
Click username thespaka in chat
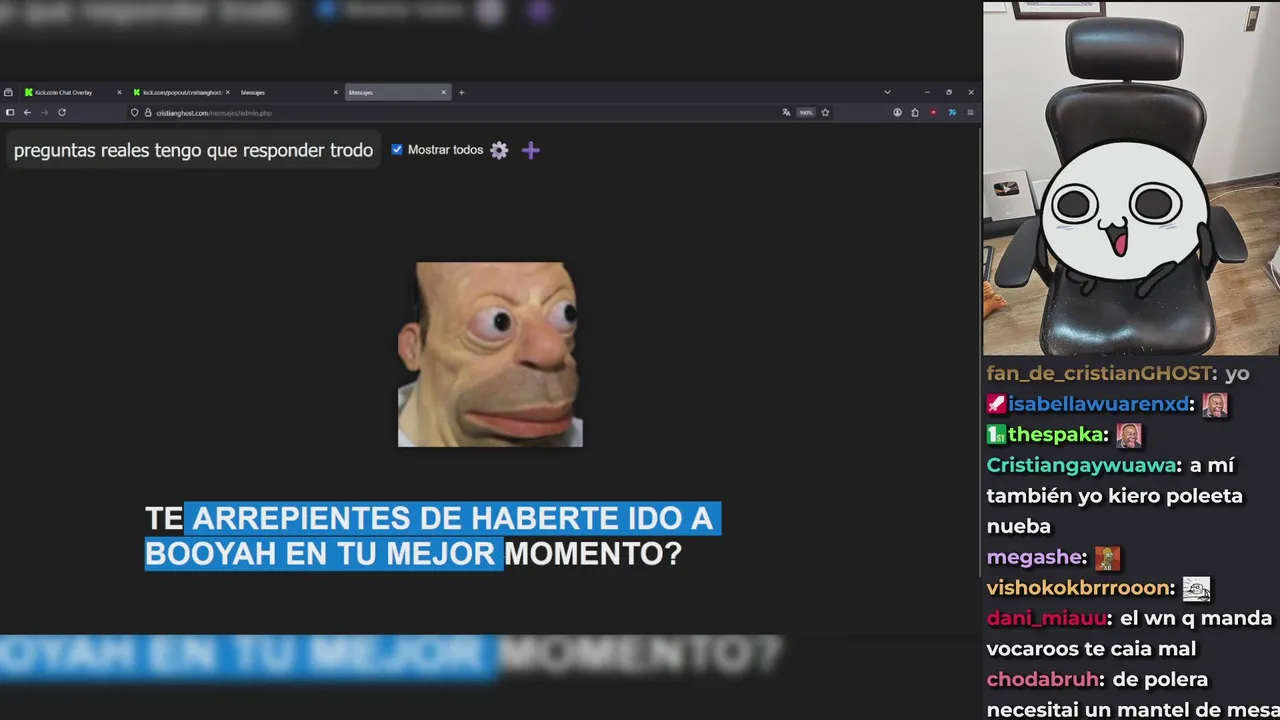point(1057,435)
